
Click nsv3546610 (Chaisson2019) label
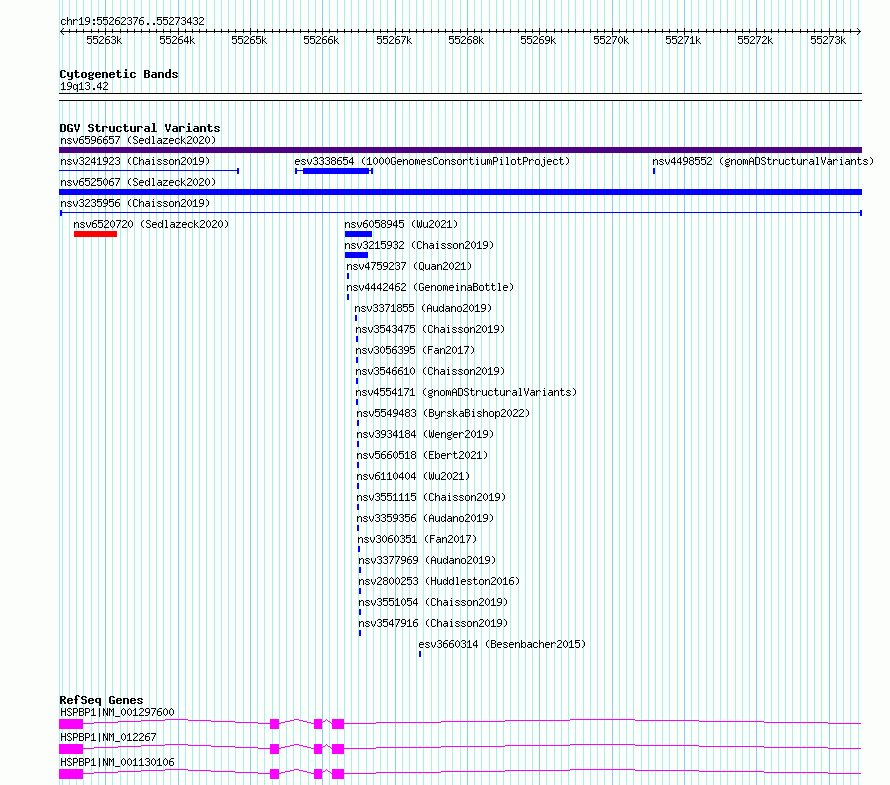[x=430, y=371]
